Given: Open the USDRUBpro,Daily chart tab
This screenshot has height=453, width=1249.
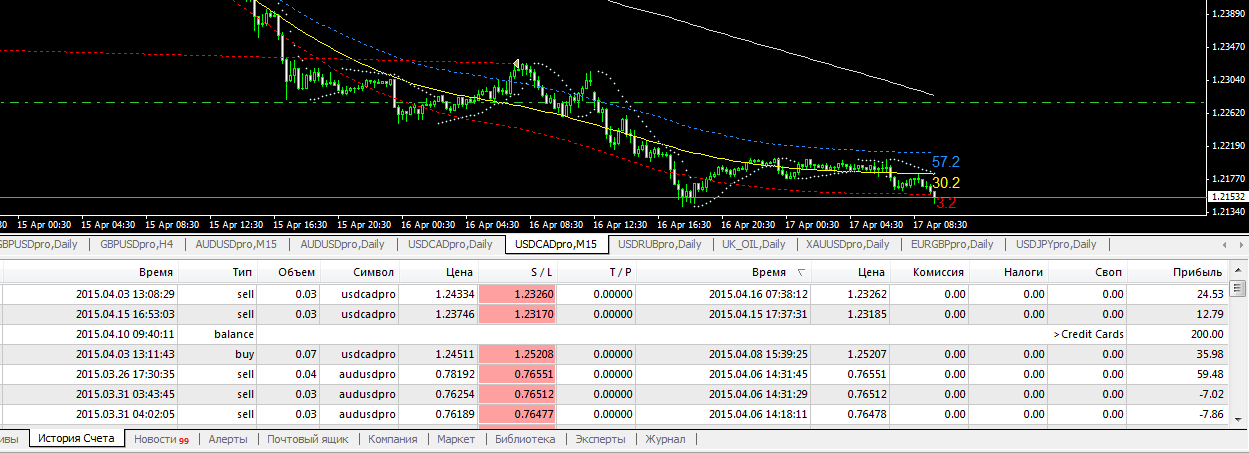Looking at the screenshot, I should point(659,244).
